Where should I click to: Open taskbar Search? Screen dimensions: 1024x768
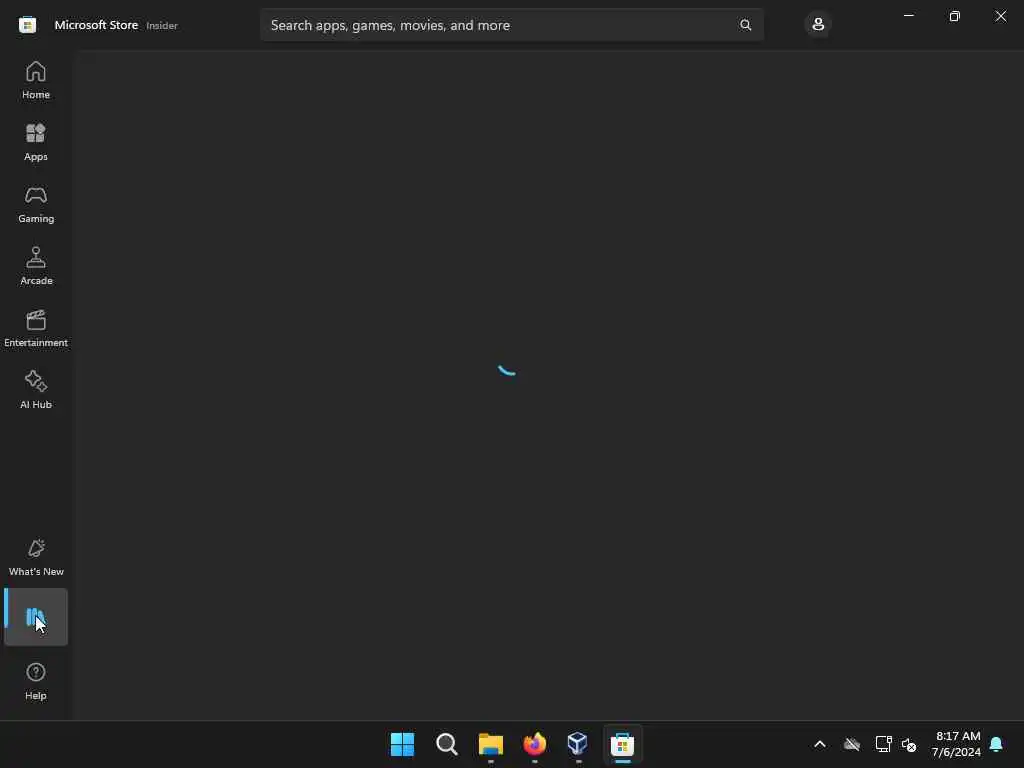(447, 744)
